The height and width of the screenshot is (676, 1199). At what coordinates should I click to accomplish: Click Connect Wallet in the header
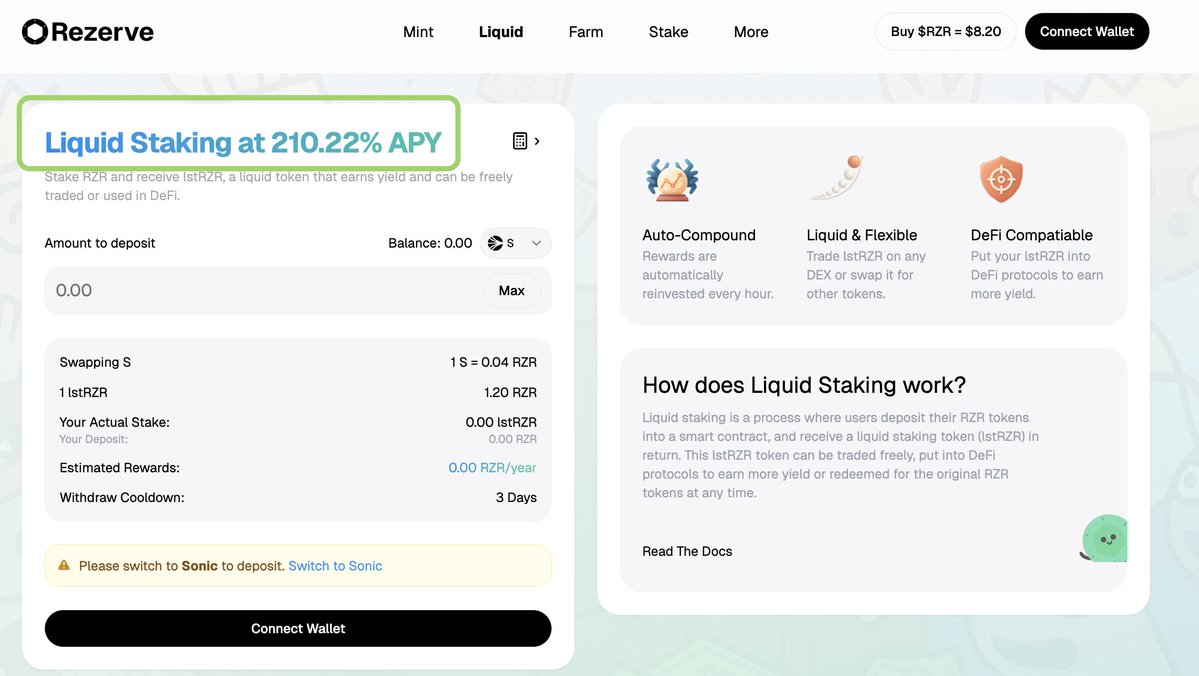pyautogui.click(x=1087, y=31)
